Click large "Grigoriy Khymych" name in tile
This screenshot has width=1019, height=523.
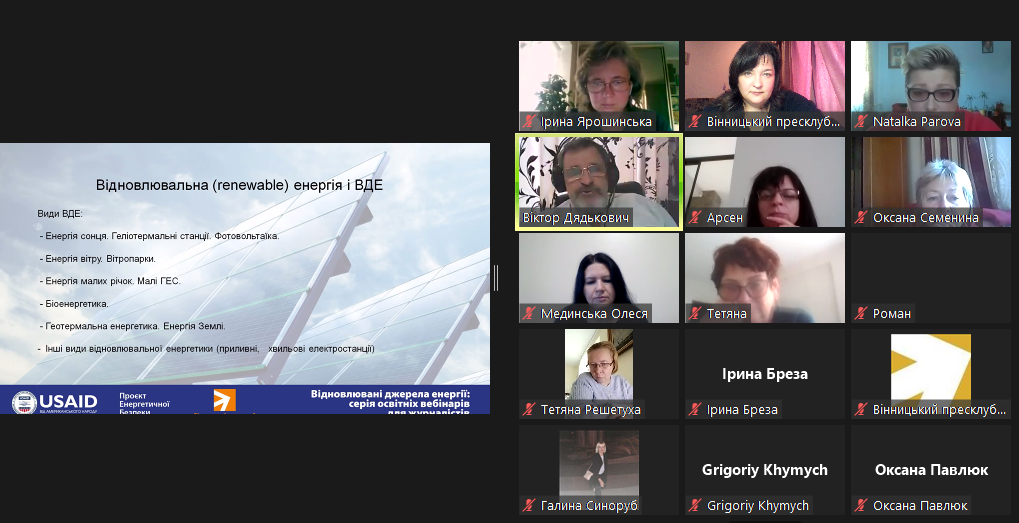pos(765,470)
